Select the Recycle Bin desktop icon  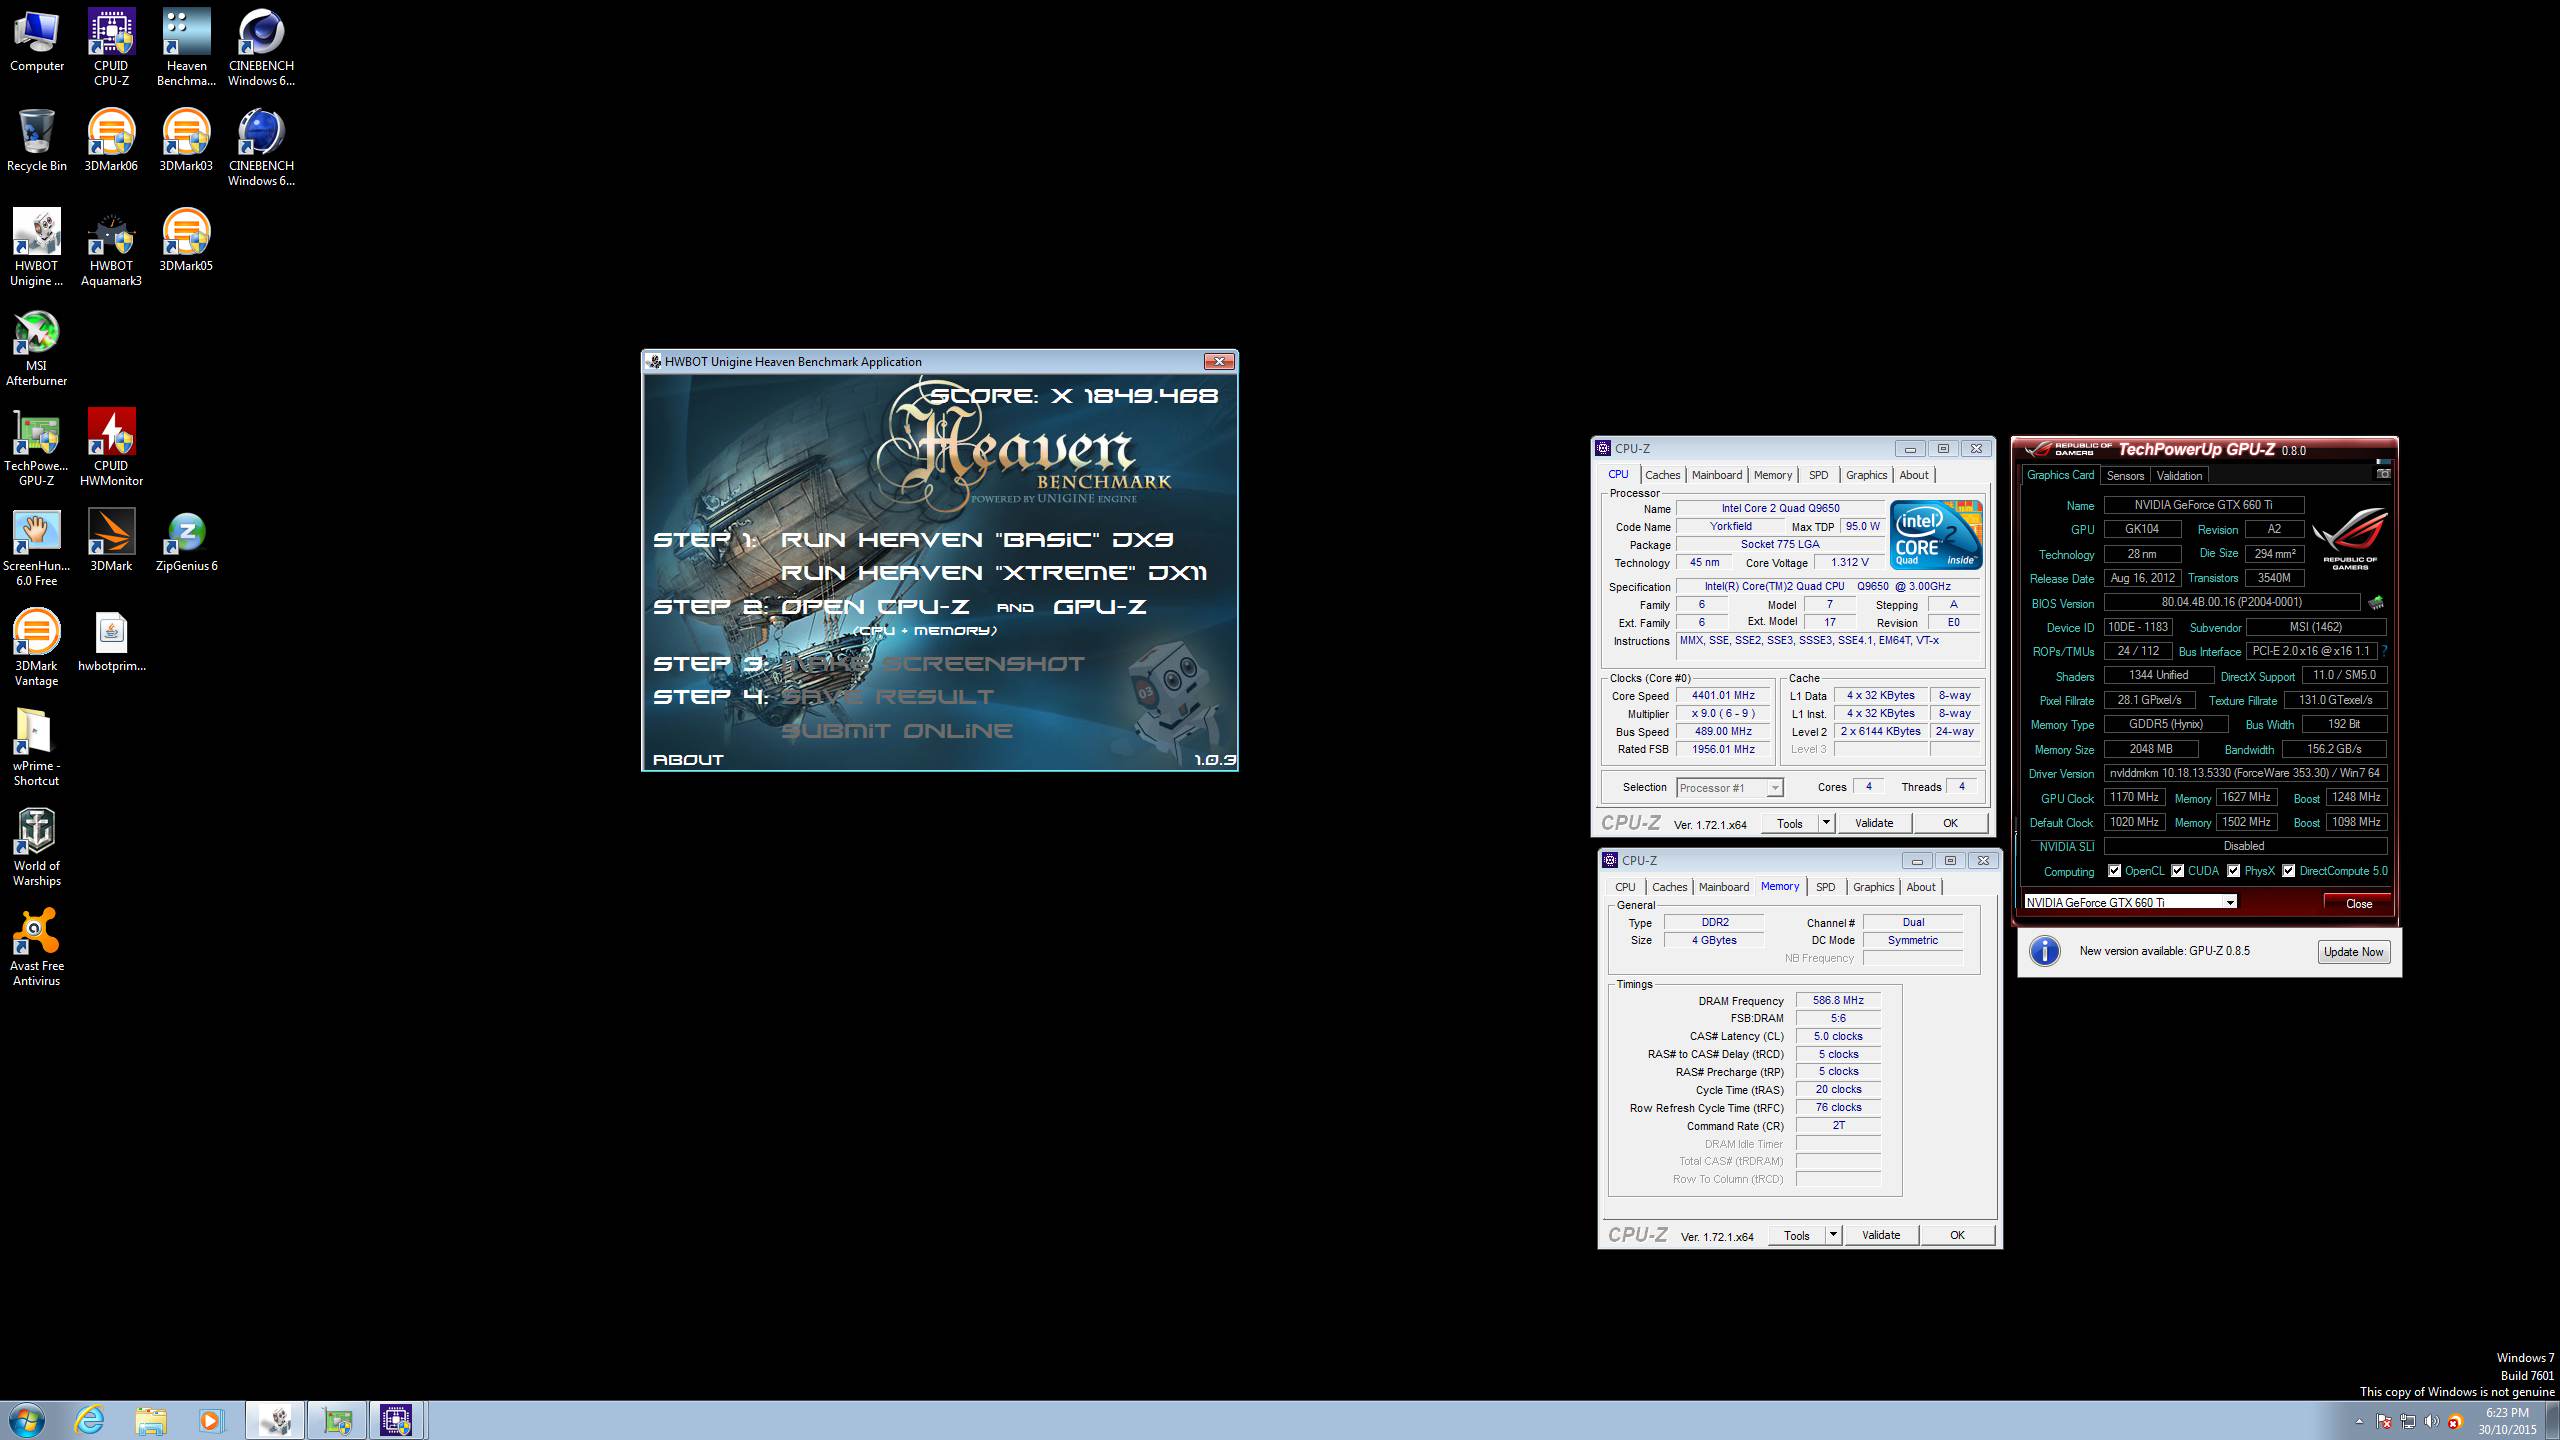37,140
